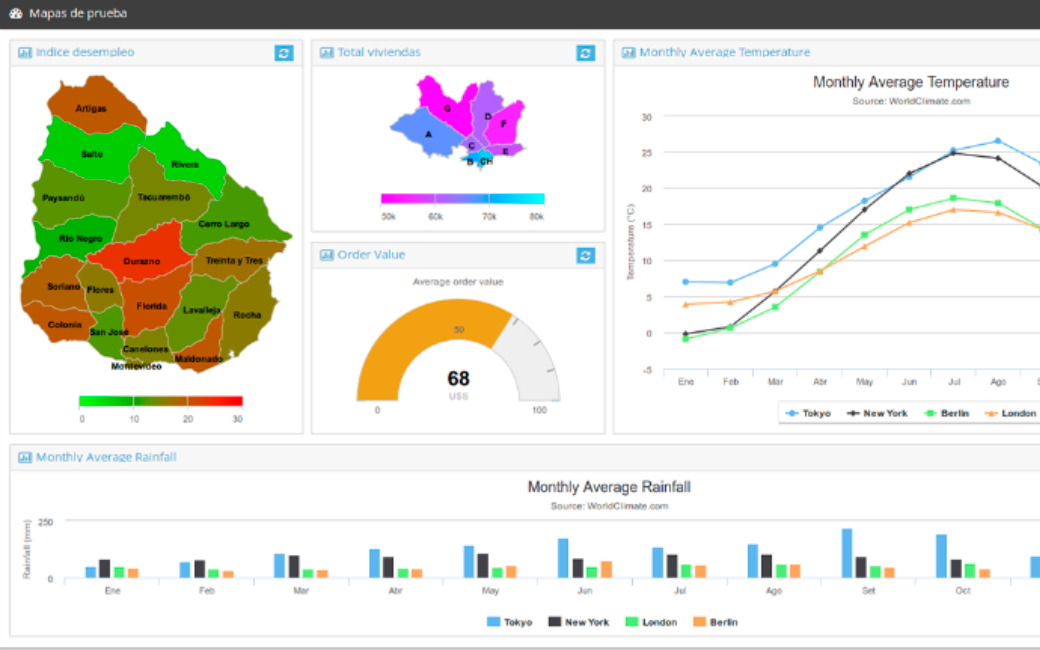Click the Tokyo rainfall bar for Set
Image resolution: width=1040 pixels, height=650 pixels.
tap(847, 553)
